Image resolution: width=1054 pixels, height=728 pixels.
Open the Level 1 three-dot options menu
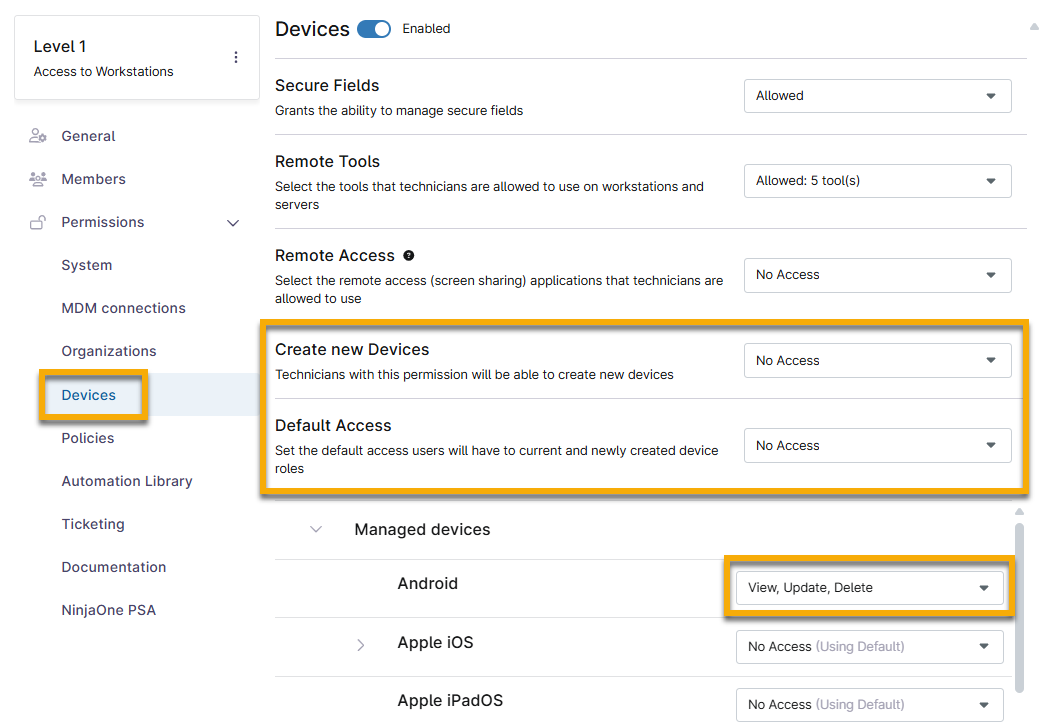point(236,58)
